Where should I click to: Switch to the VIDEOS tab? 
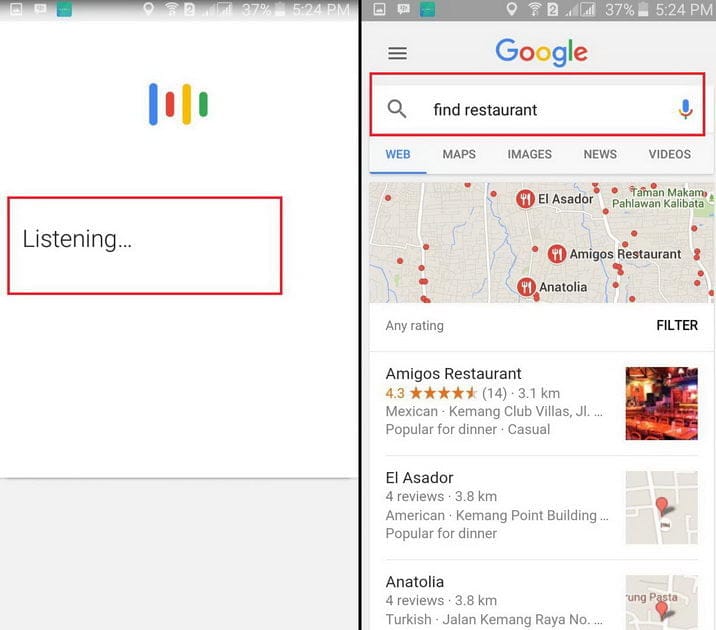[x=669, y=154]
